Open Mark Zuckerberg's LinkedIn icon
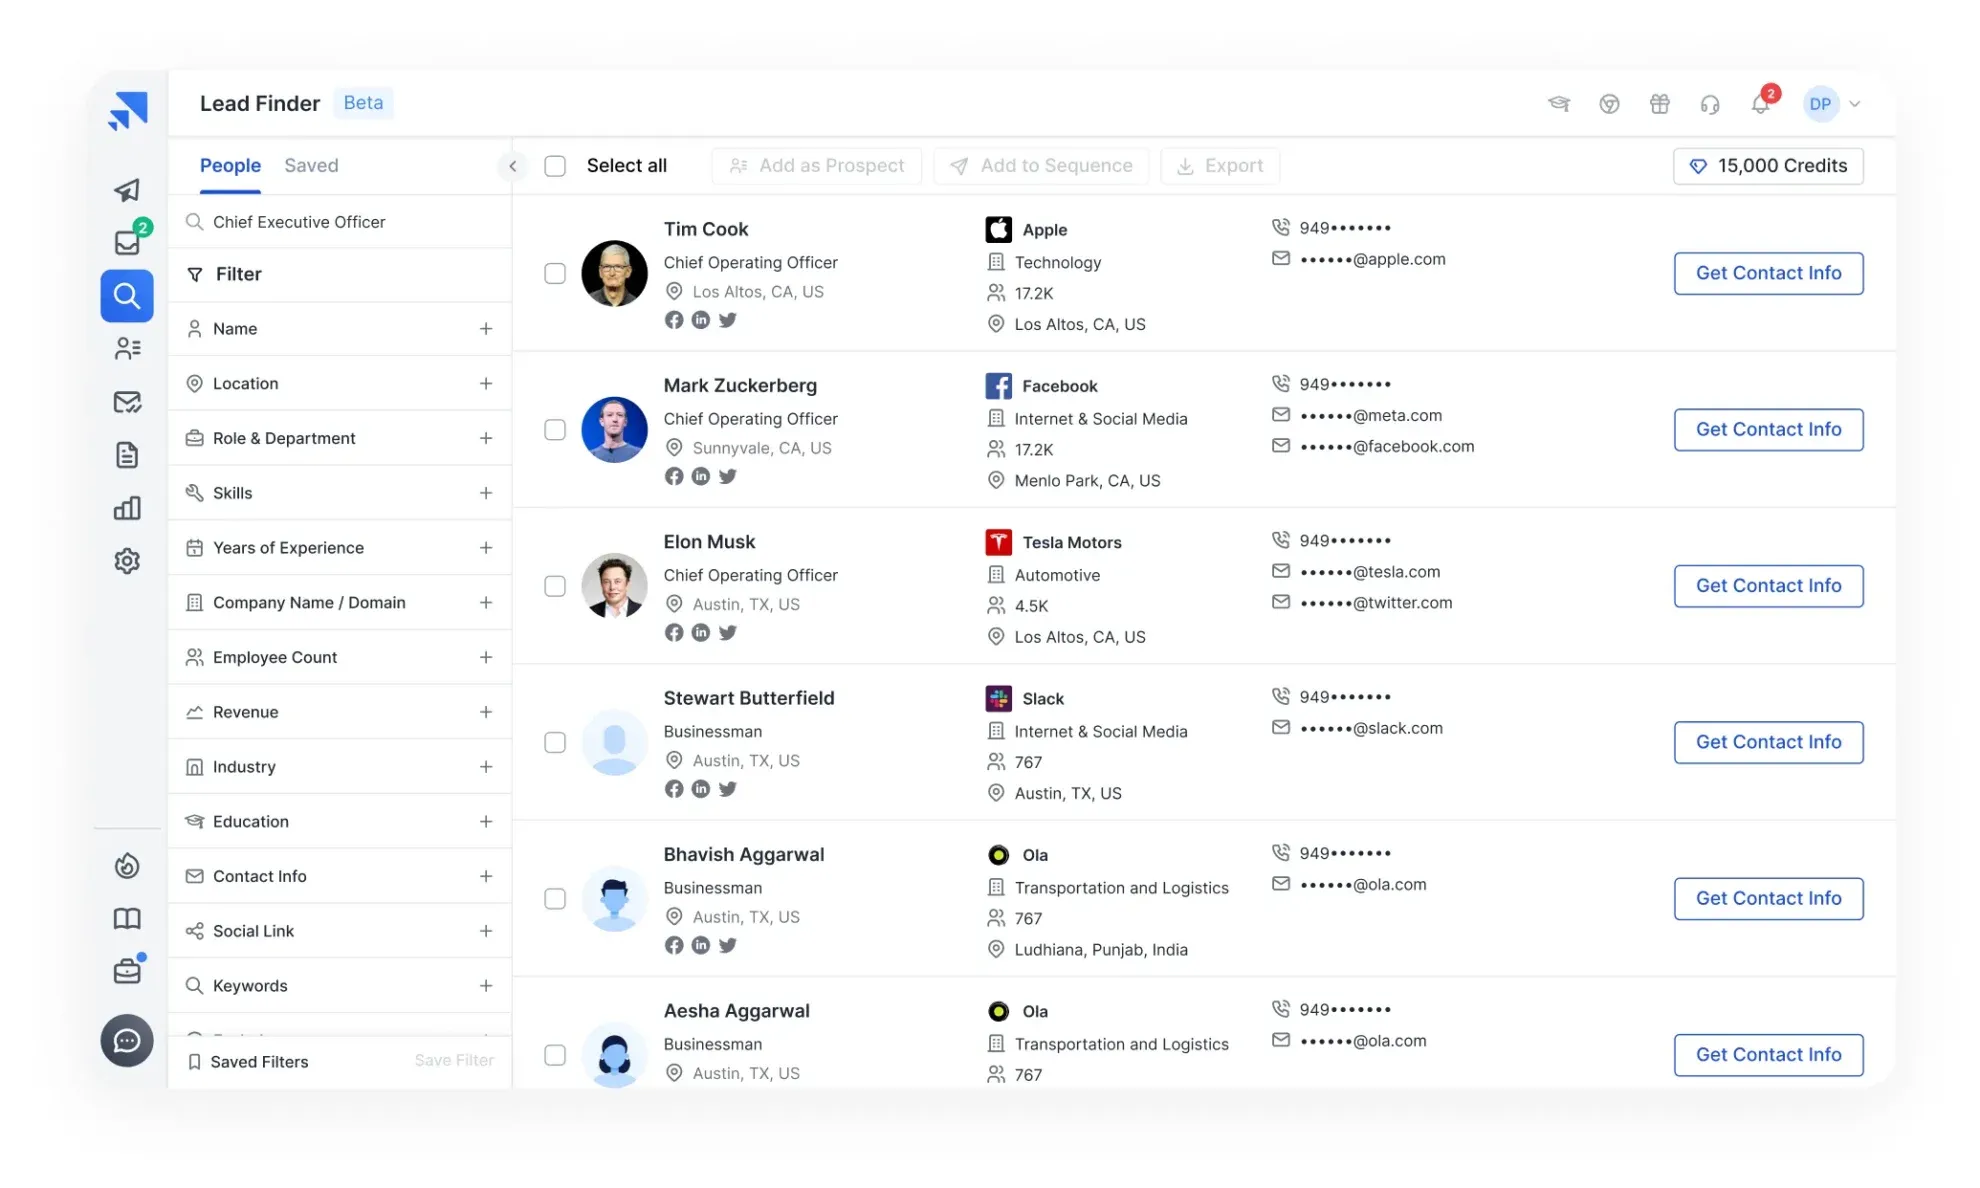 pyautogui.click(x=701, y=476)
